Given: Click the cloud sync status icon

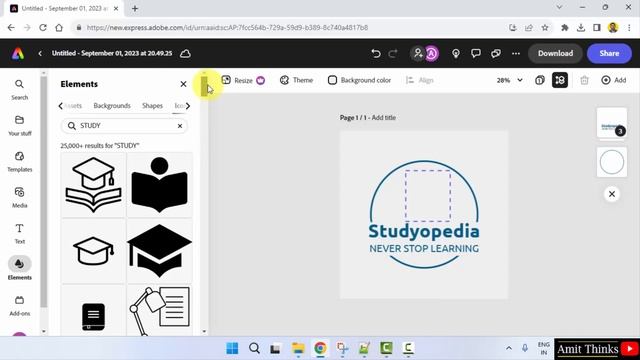Looking at the screenshot, I should click(x=185, y=53).
